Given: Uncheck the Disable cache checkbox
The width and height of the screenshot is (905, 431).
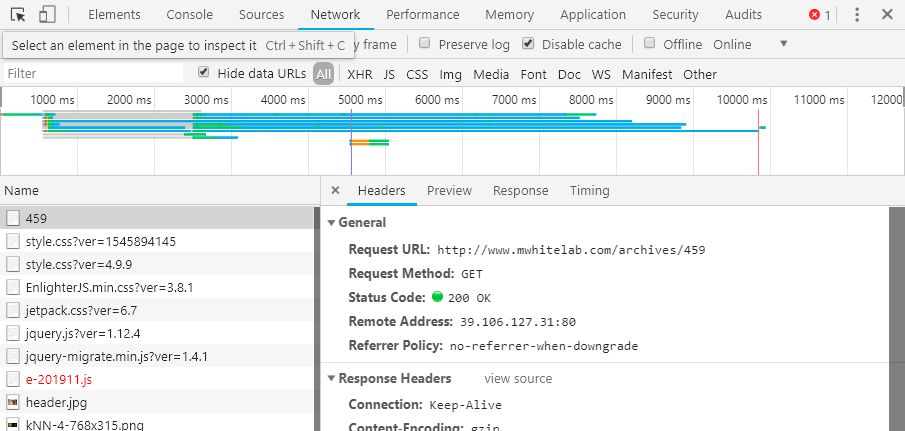Looking at the screenshot, I should pos(528,43).
